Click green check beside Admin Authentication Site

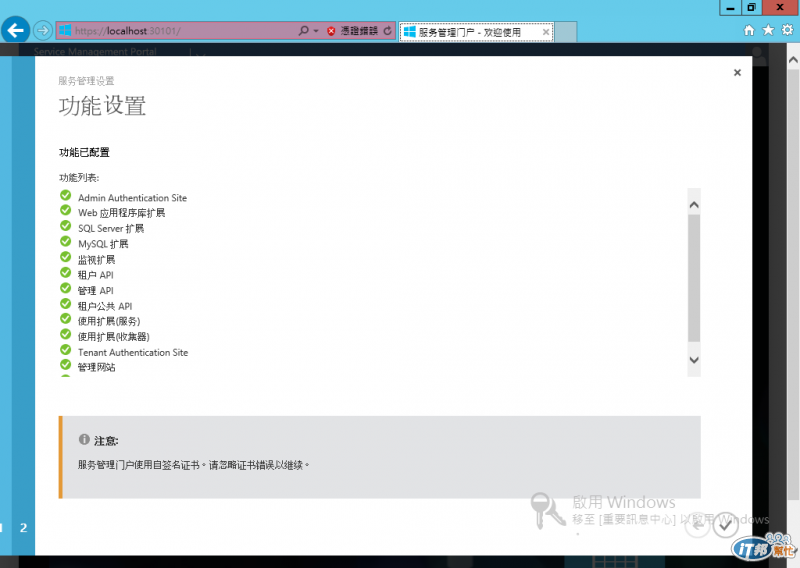point(65,195)
